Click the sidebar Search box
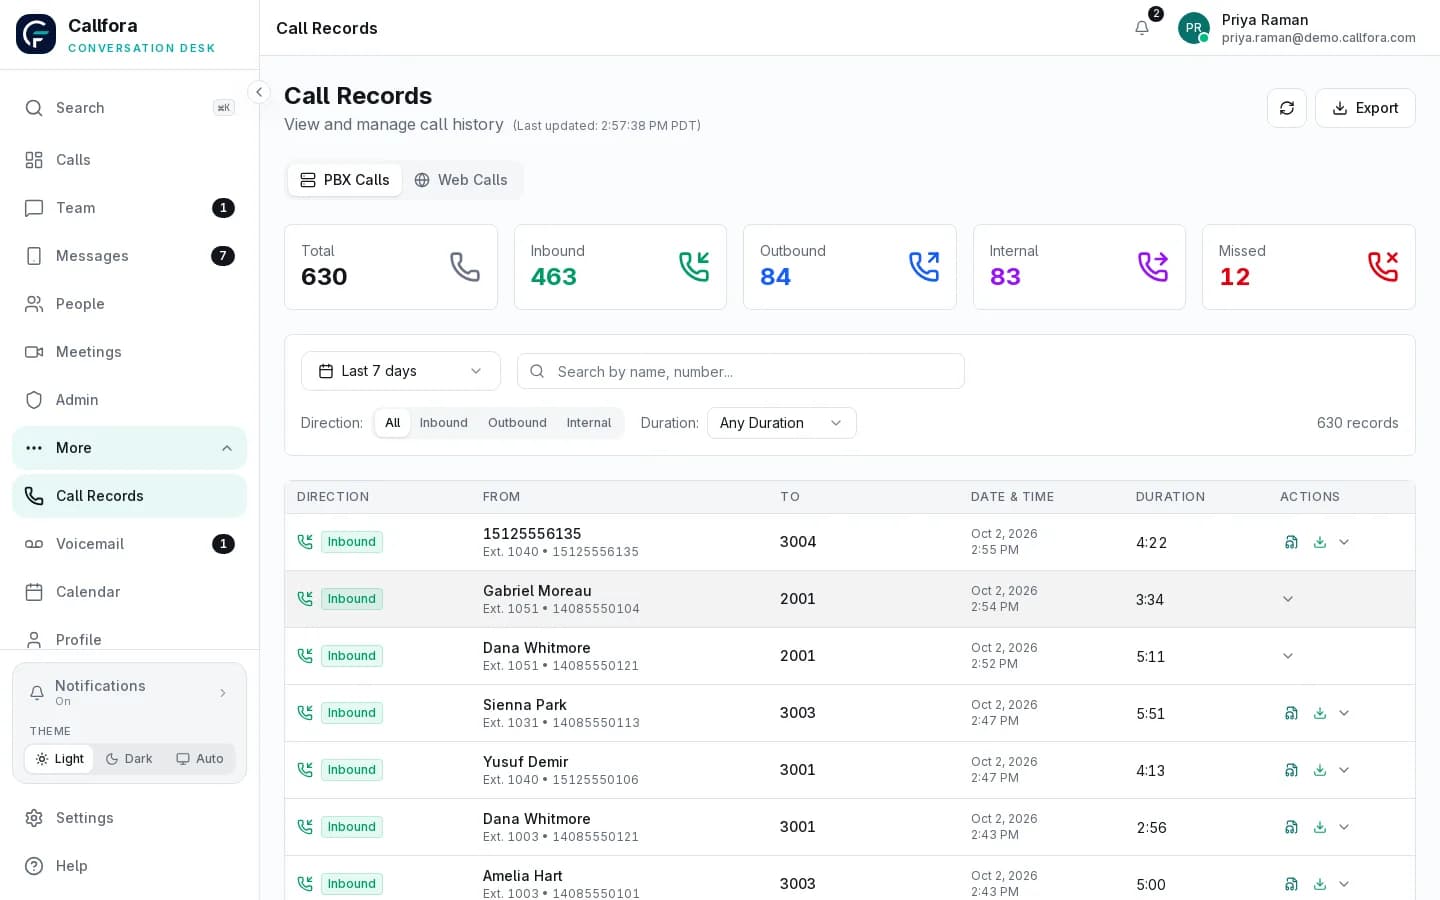The image size is (1440, 900). point(130,108)
